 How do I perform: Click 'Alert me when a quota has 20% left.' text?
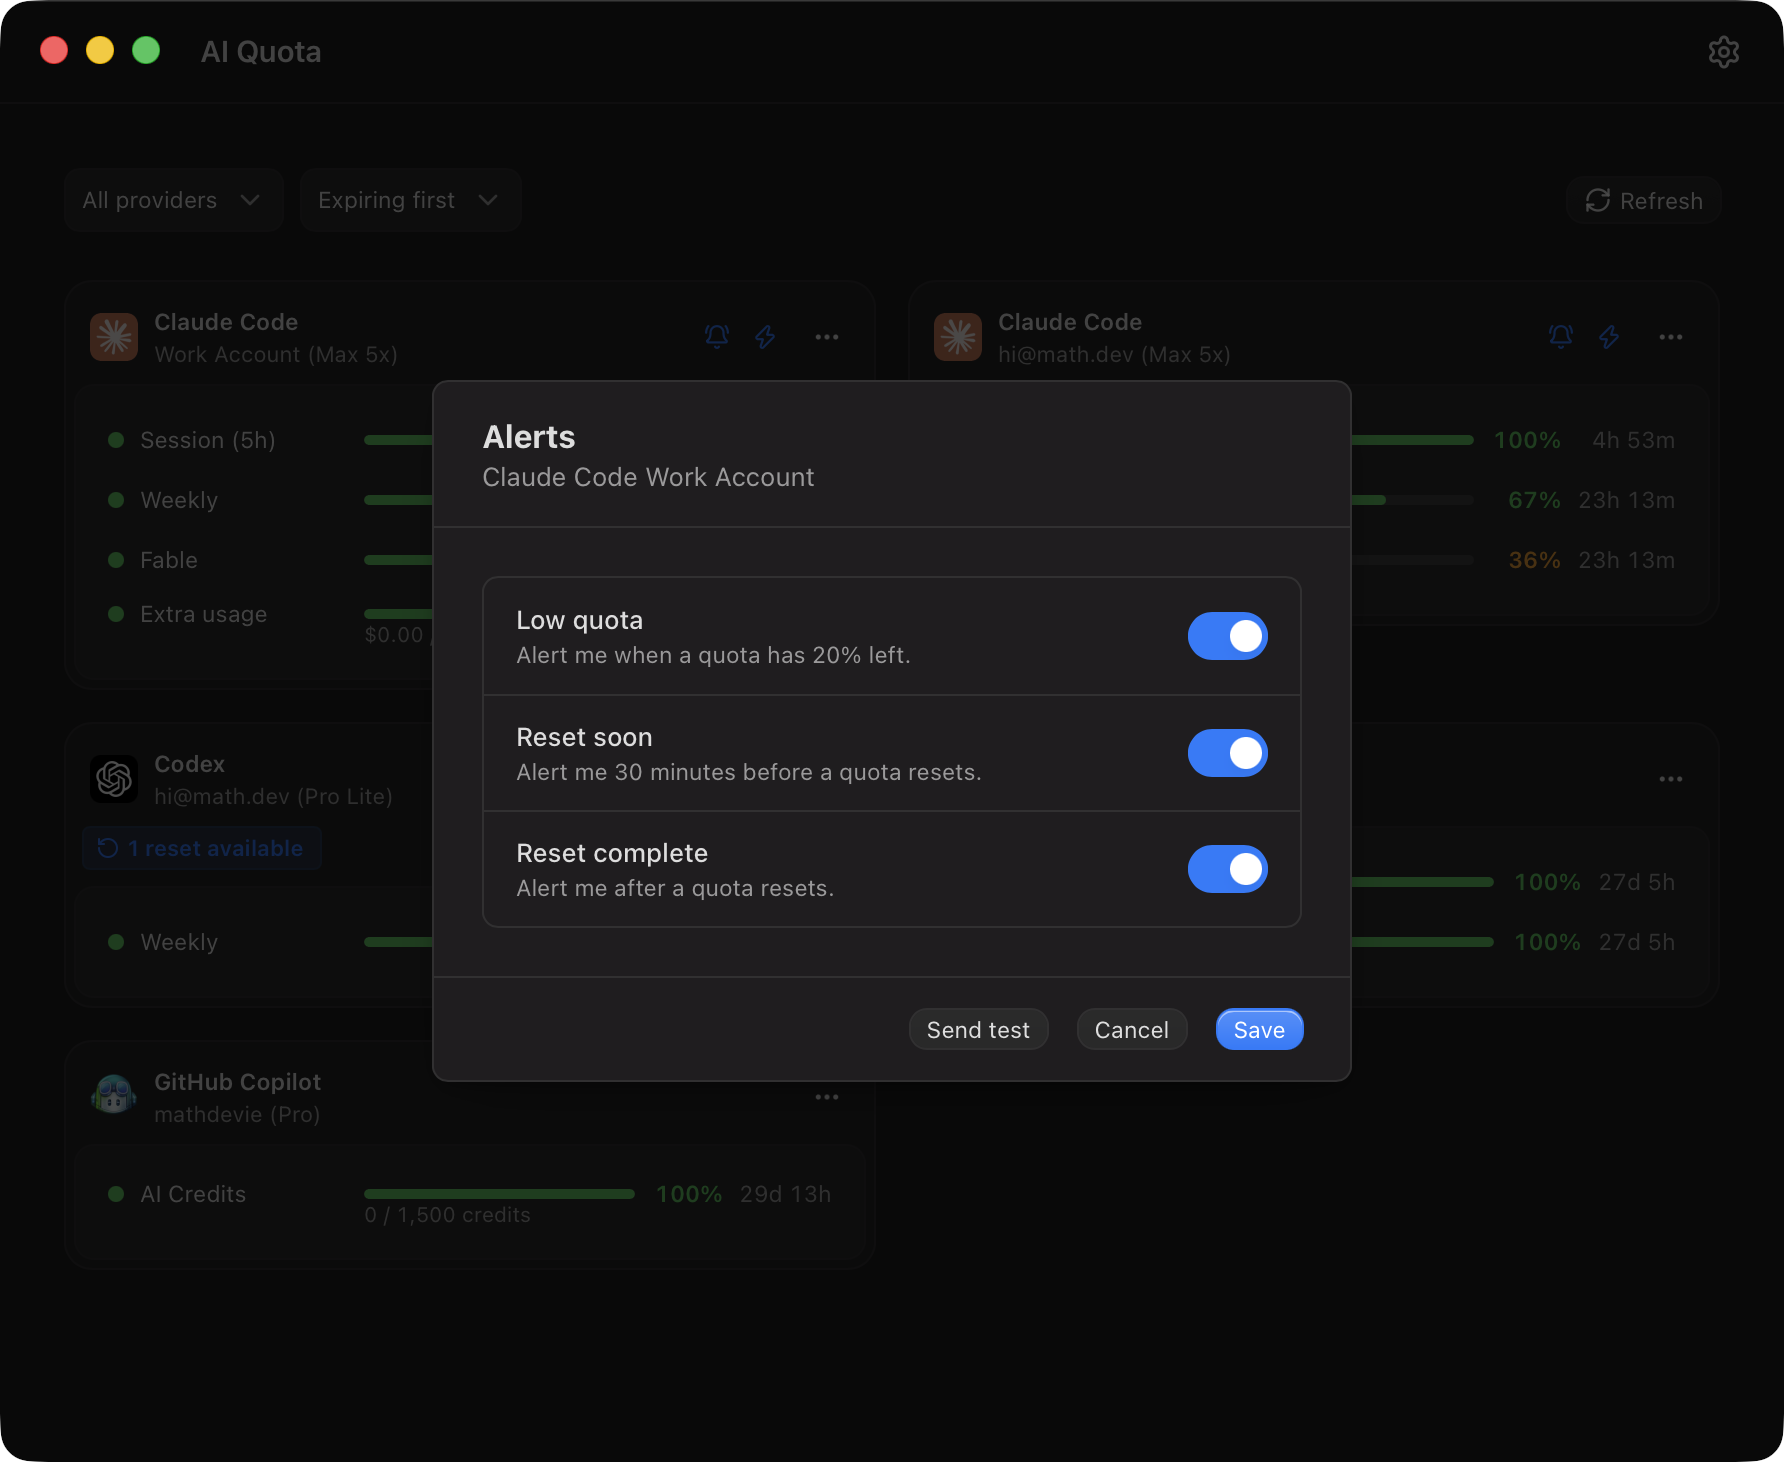click(x=713, y=655)
